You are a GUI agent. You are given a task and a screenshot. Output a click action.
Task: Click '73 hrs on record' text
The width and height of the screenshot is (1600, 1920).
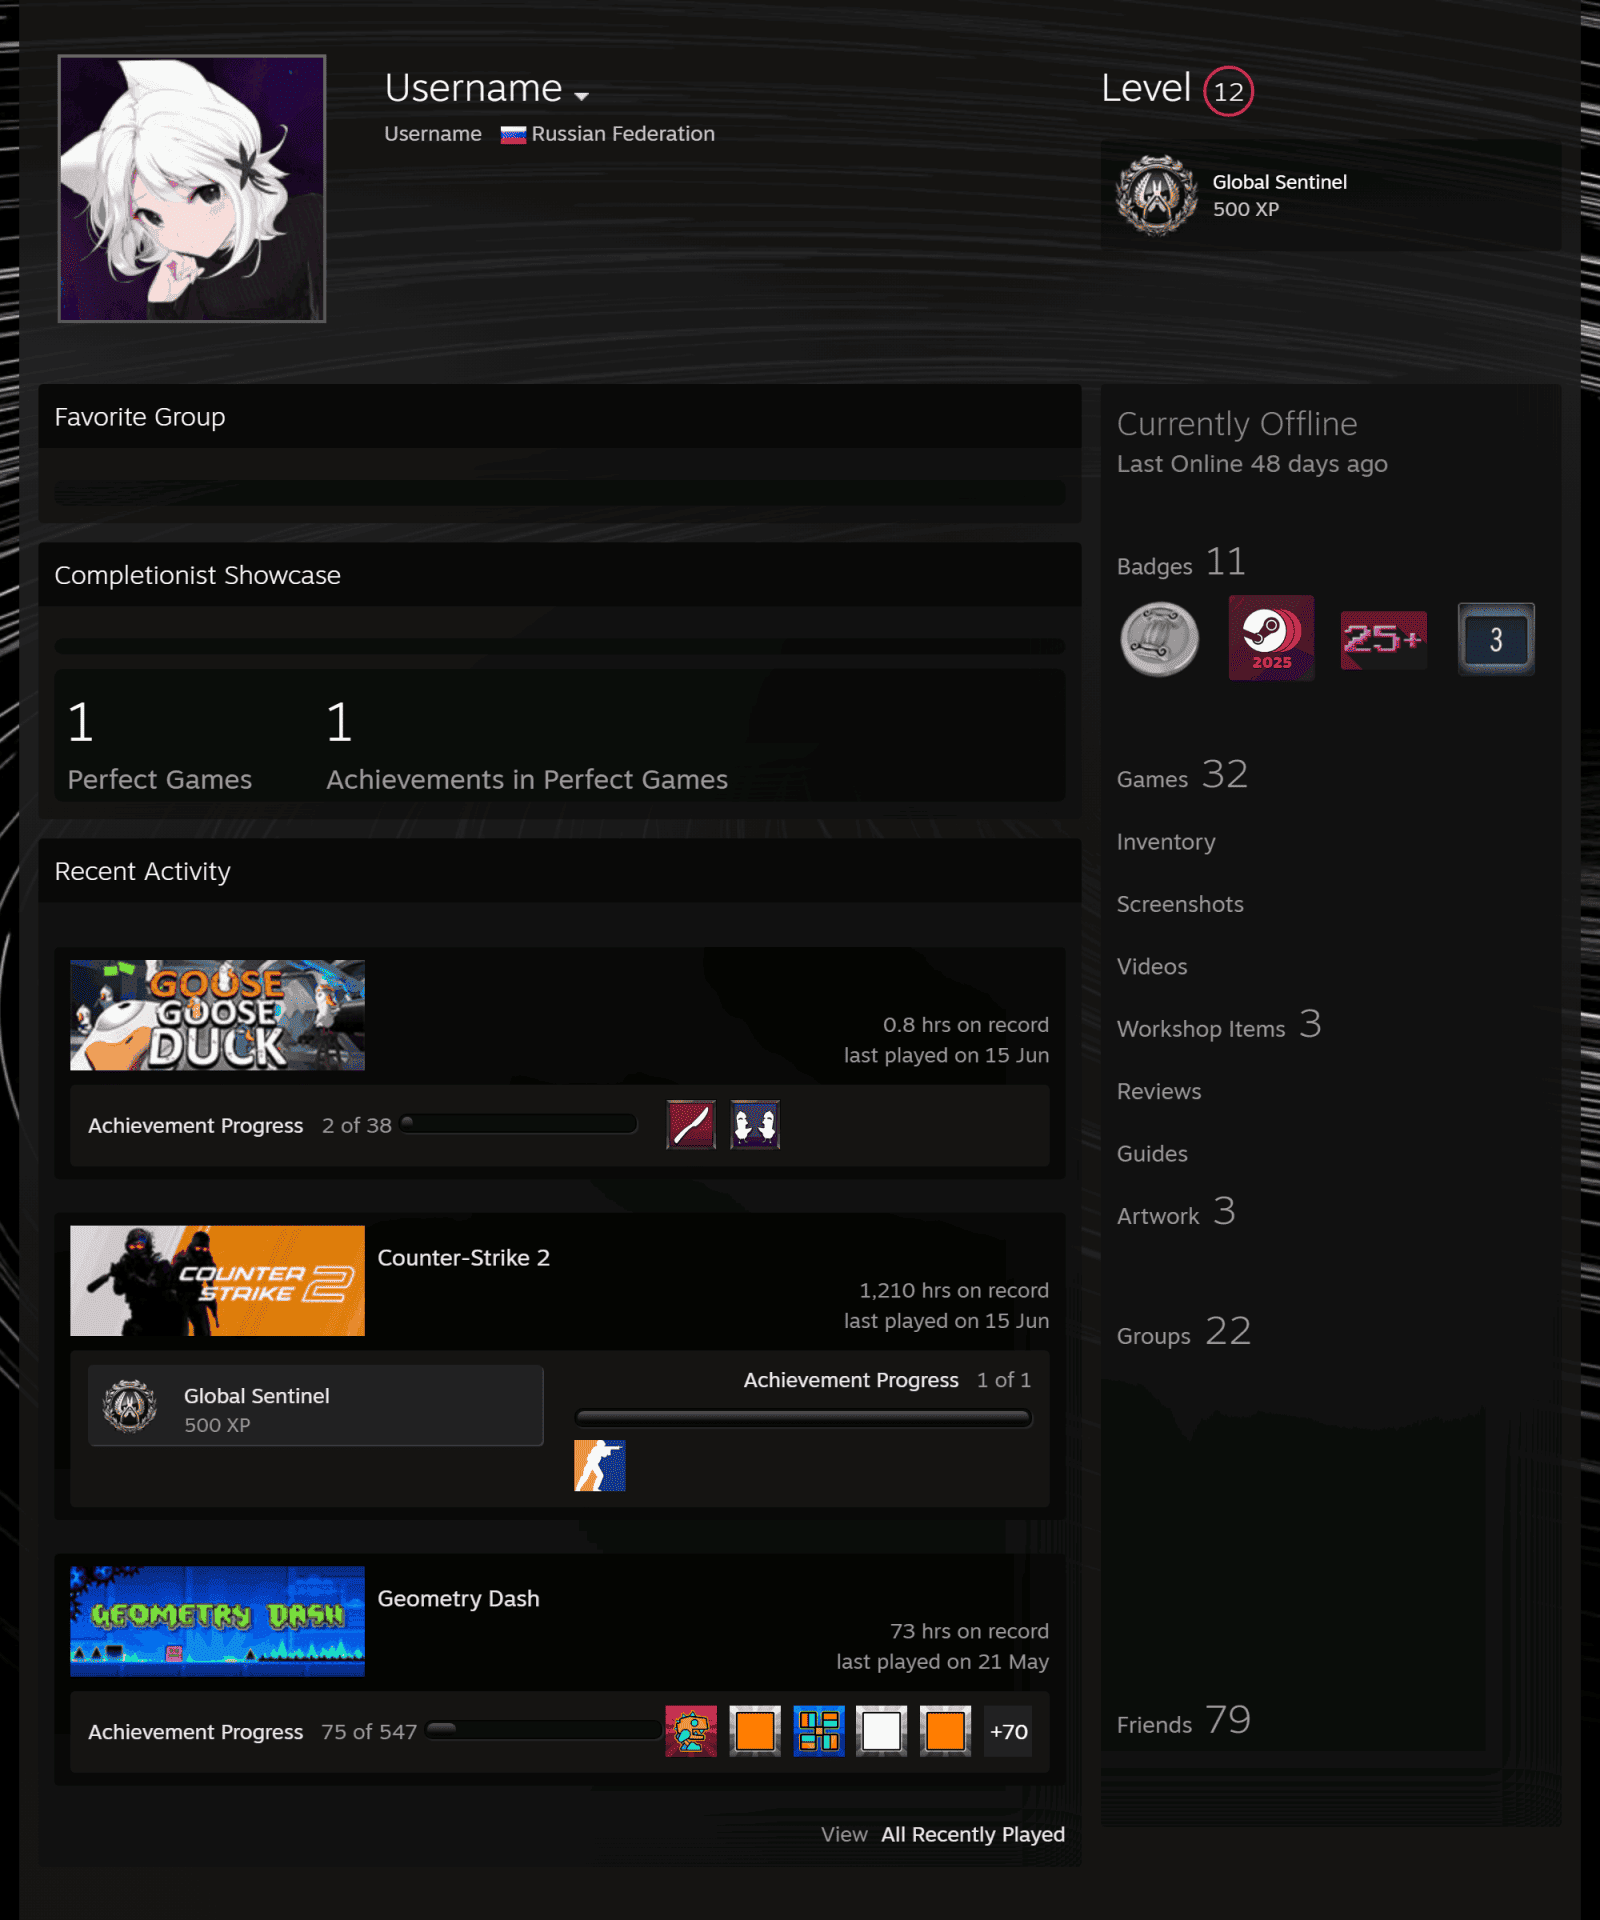click(970, 1631)
